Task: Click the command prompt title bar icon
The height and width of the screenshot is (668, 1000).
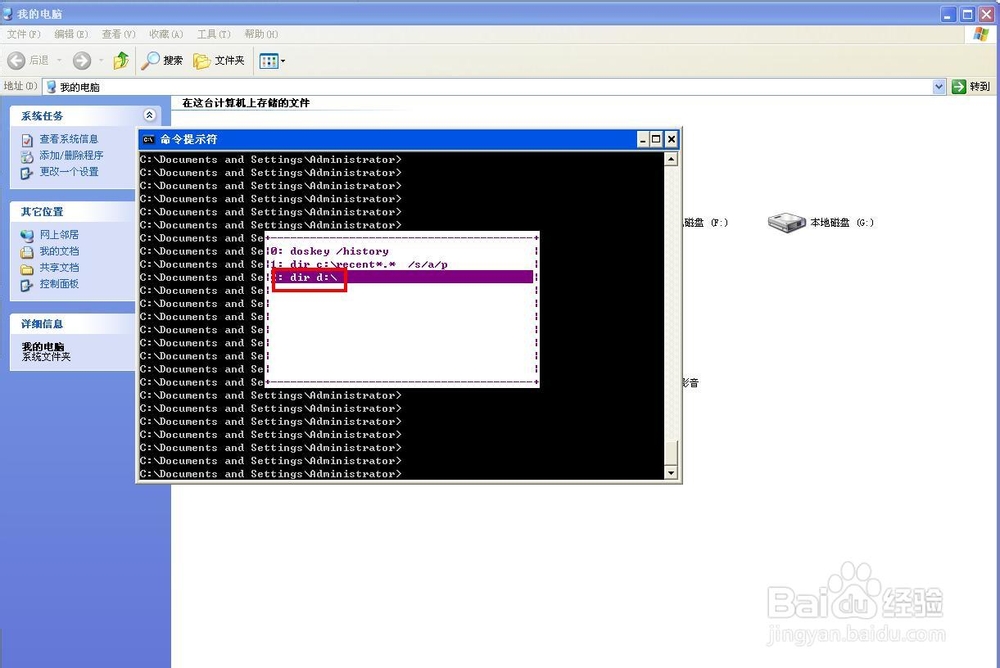Action: coord(149,139)
